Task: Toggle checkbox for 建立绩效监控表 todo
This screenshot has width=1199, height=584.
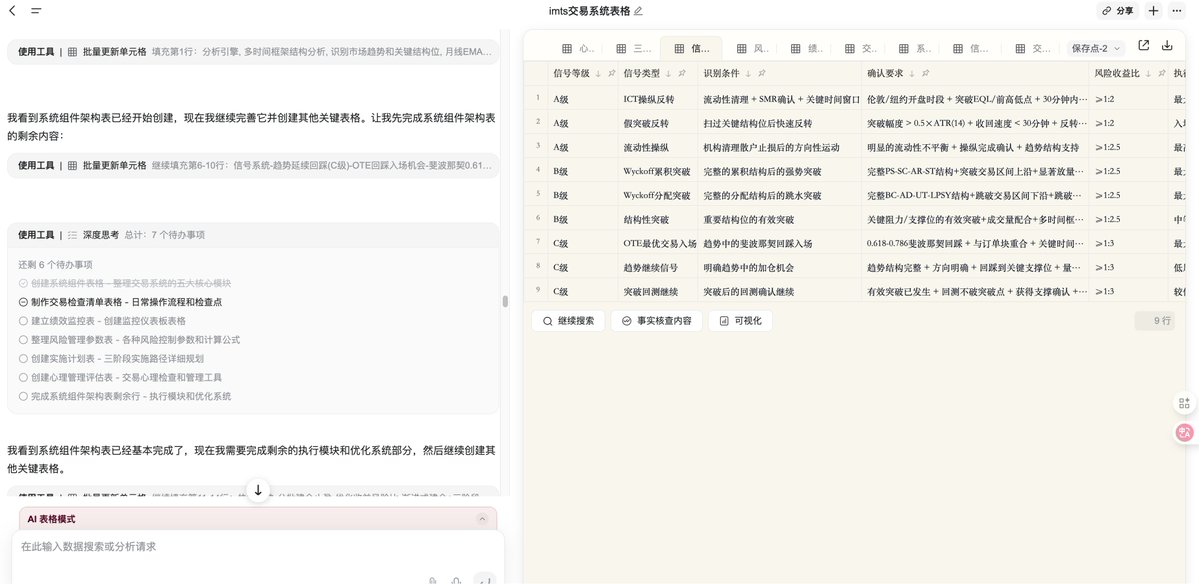Action: (24, 321)
